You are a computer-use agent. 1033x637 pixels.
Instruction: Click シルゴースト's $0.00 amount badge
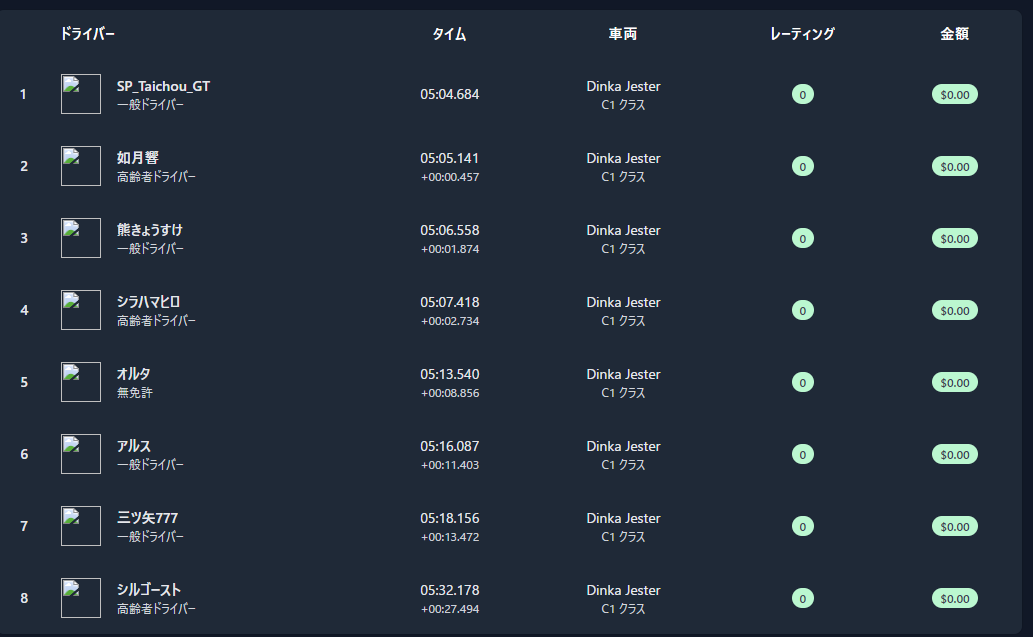(954, 599)
